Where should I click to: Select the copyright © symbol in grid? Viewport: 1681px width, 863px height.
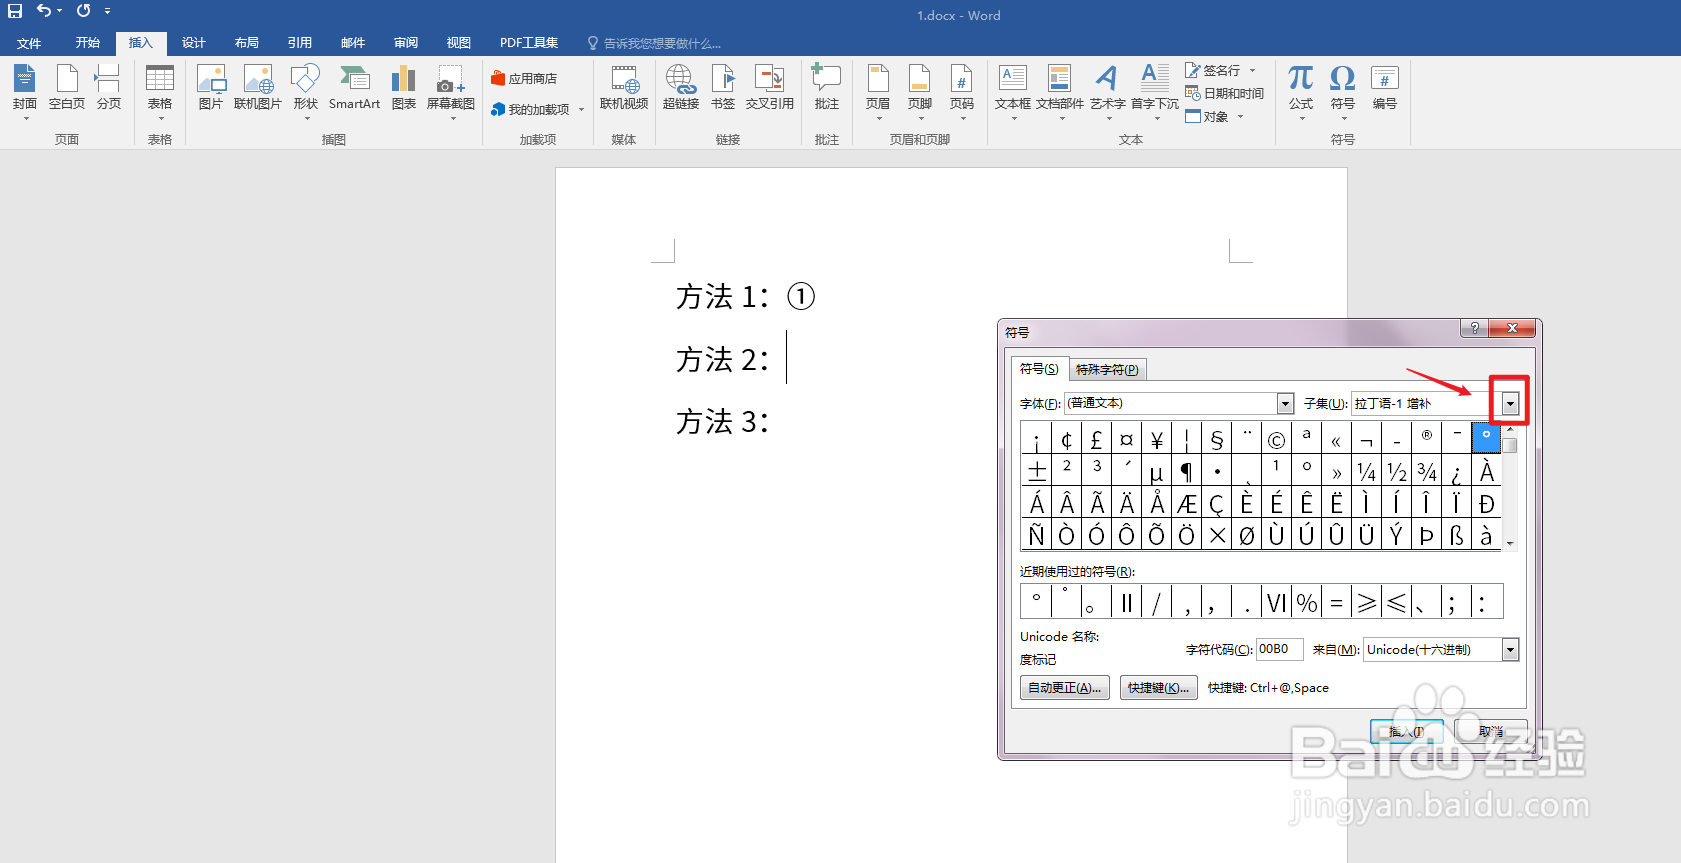pos(1276,439)
